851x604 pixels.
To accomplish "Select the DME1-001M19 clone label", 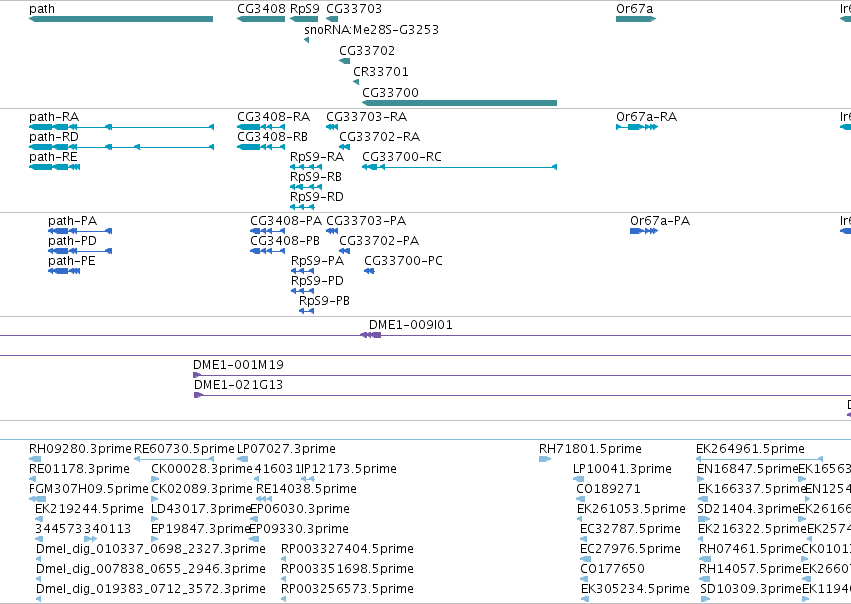I will (238, 365).
